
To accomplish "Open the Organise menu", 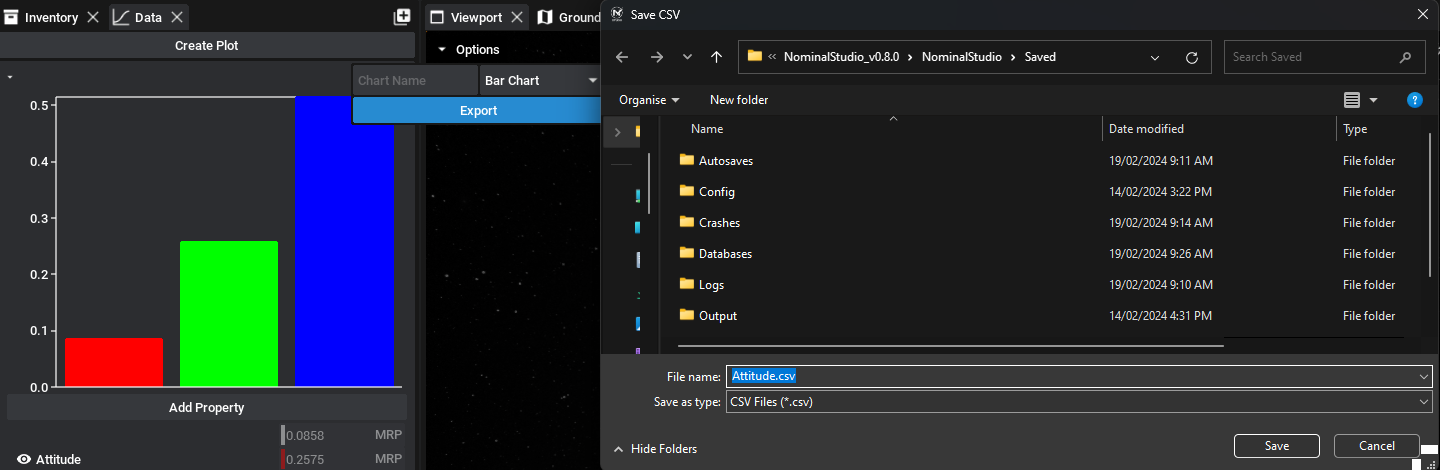I will (649, 100).
